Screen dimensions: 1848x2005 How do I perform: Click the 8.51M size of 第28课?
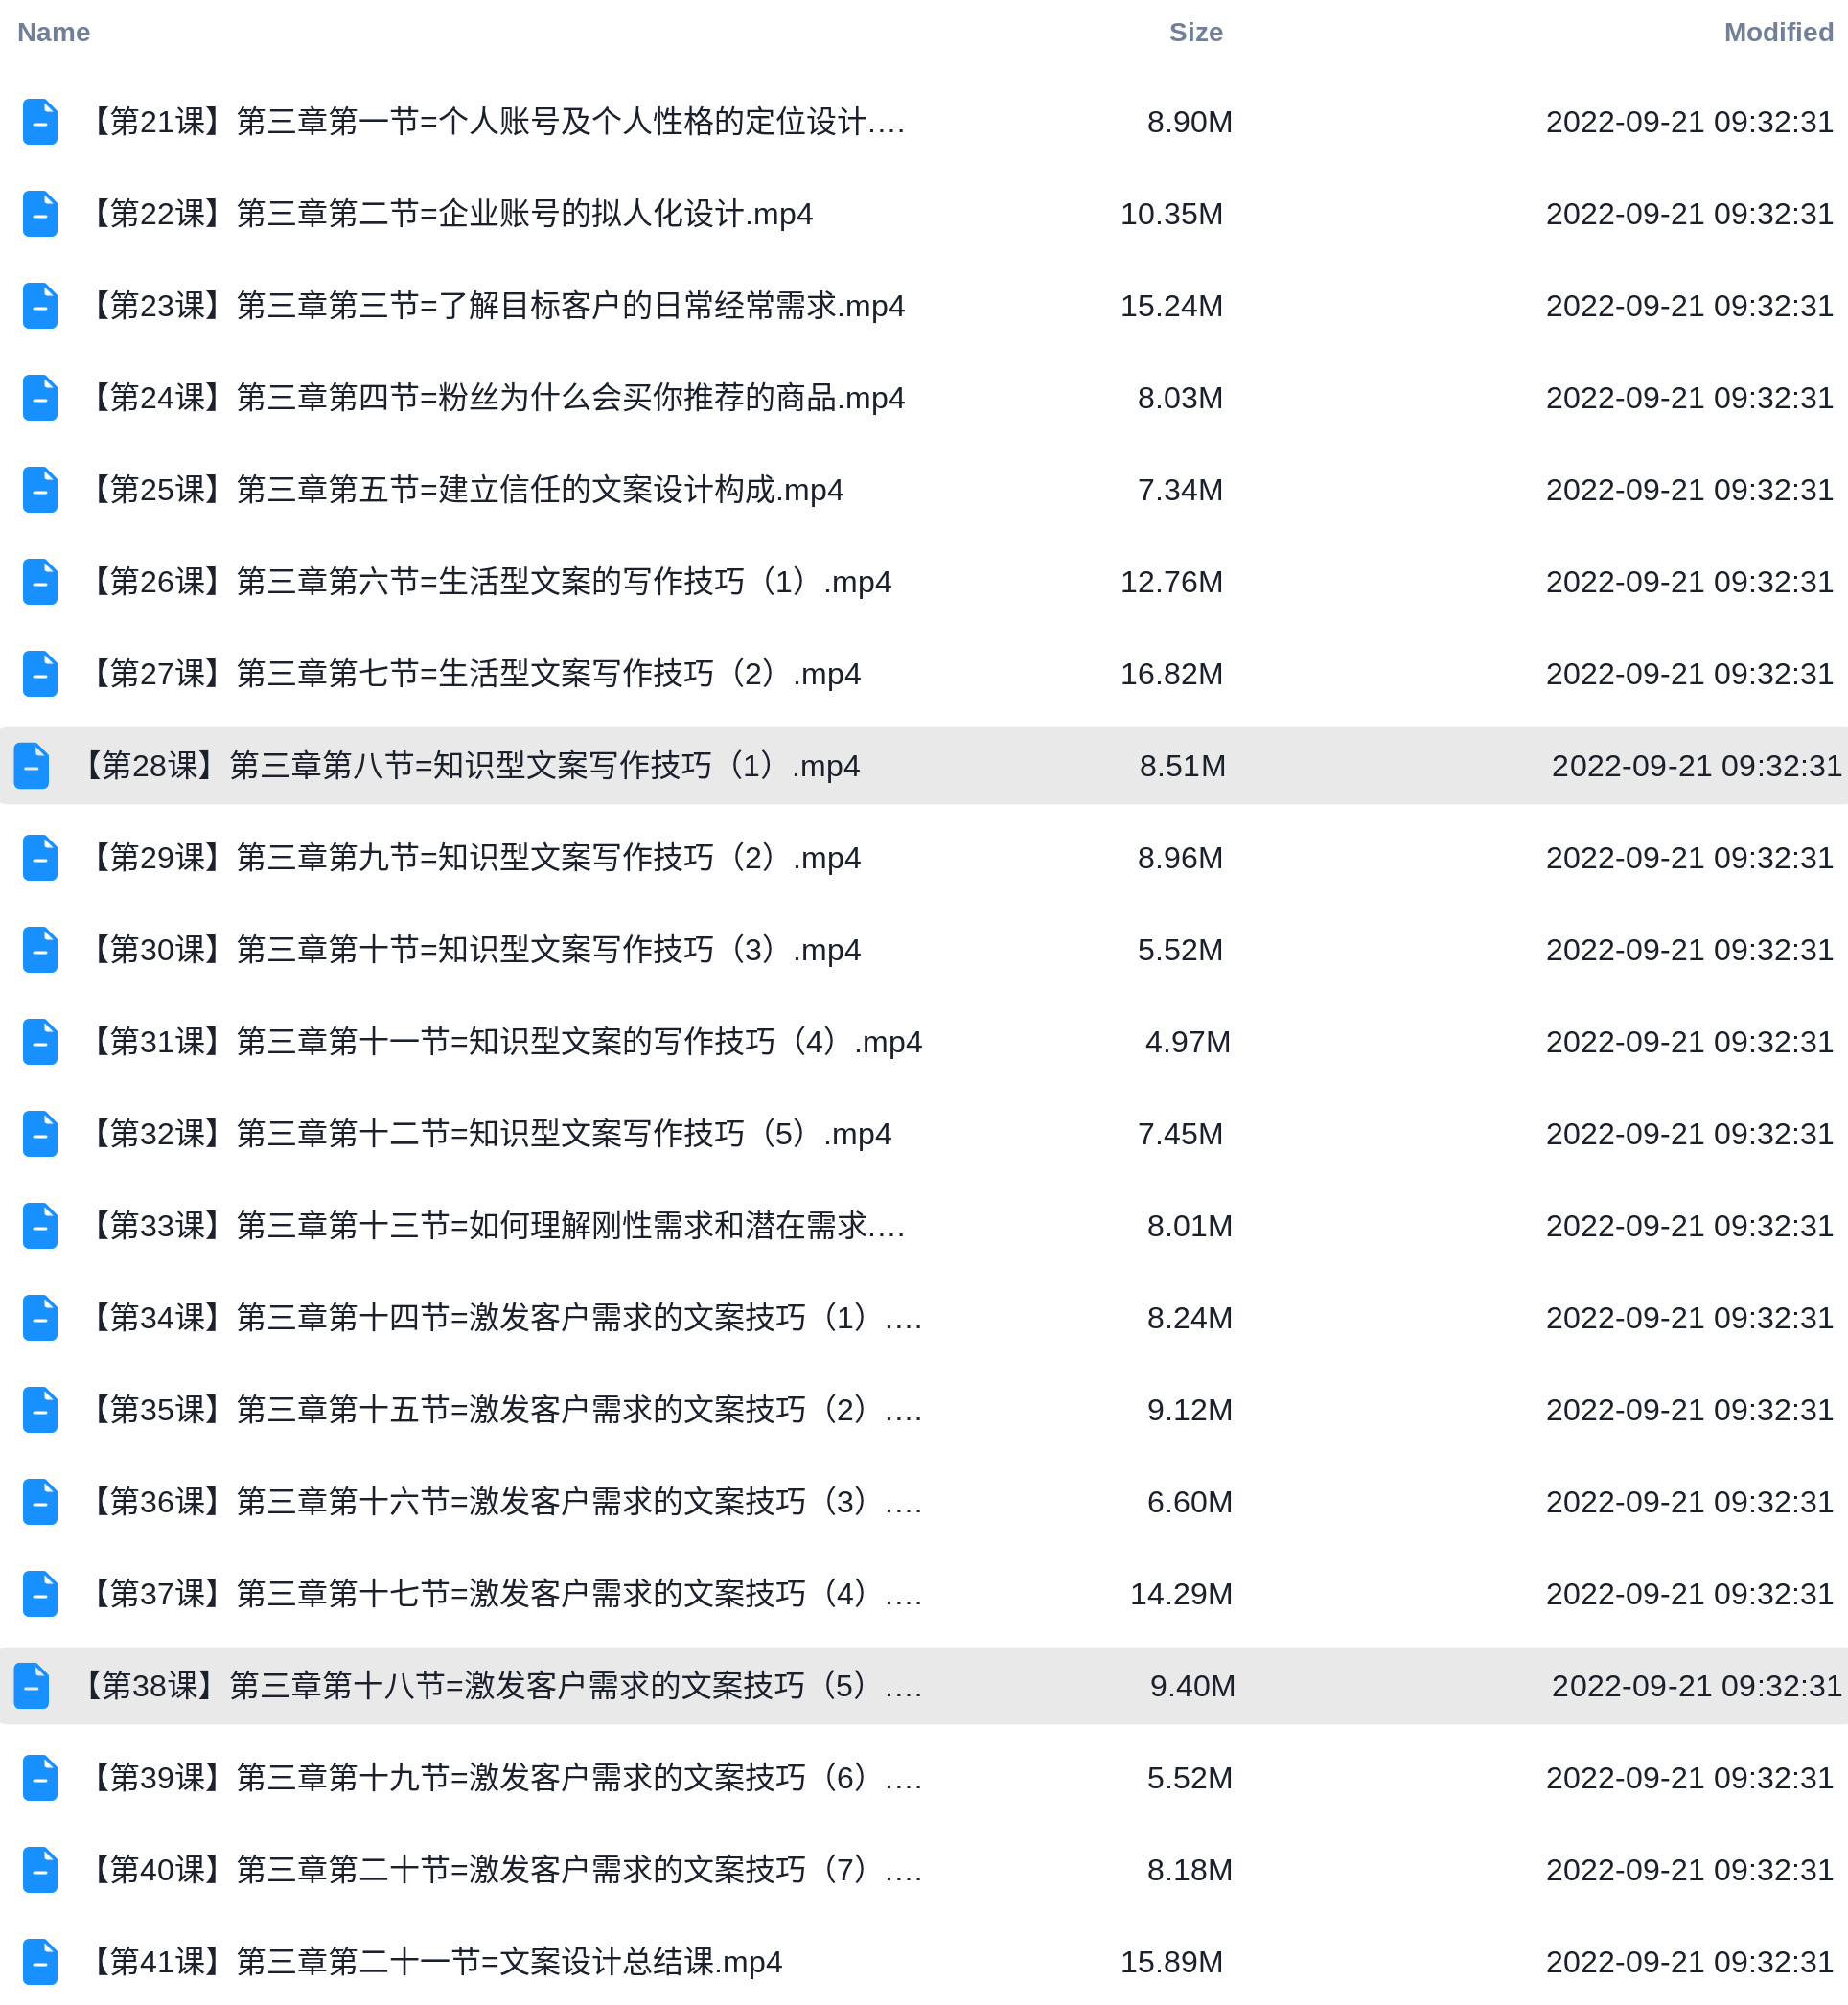[x=1183, y=766]
